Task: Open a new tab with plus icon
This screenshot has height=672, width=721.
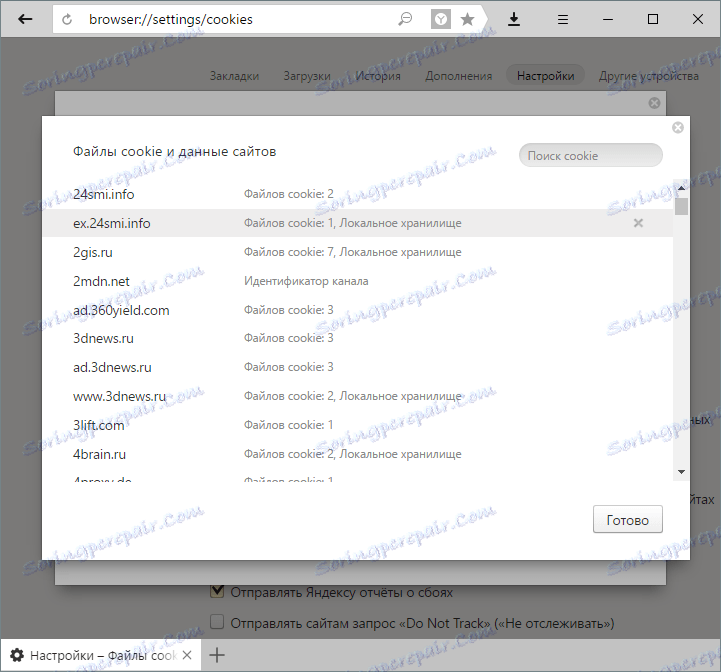Action: (x=217, y=655)
